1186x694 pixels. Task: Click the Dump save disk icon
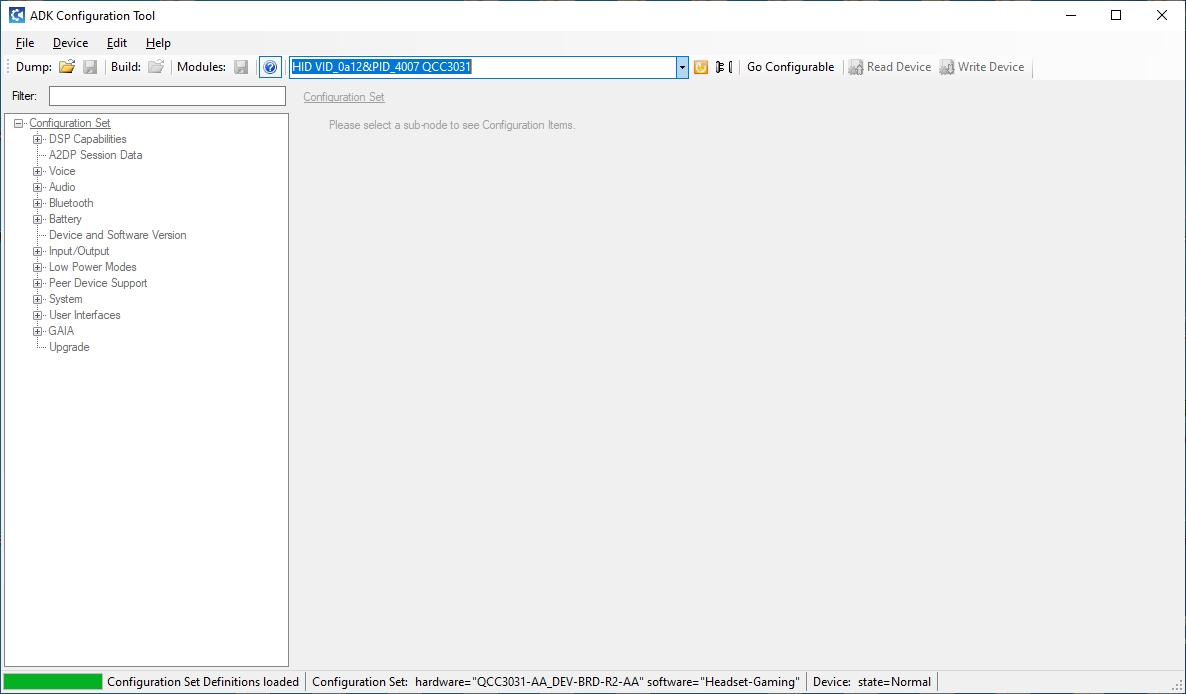pyautogui.click(x=90, y=67)
